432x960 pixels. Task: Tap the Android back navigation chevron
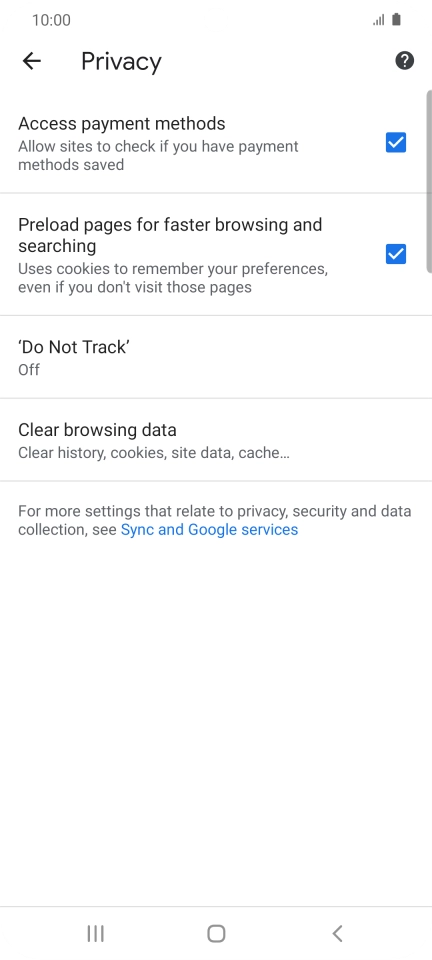(337, 934)
